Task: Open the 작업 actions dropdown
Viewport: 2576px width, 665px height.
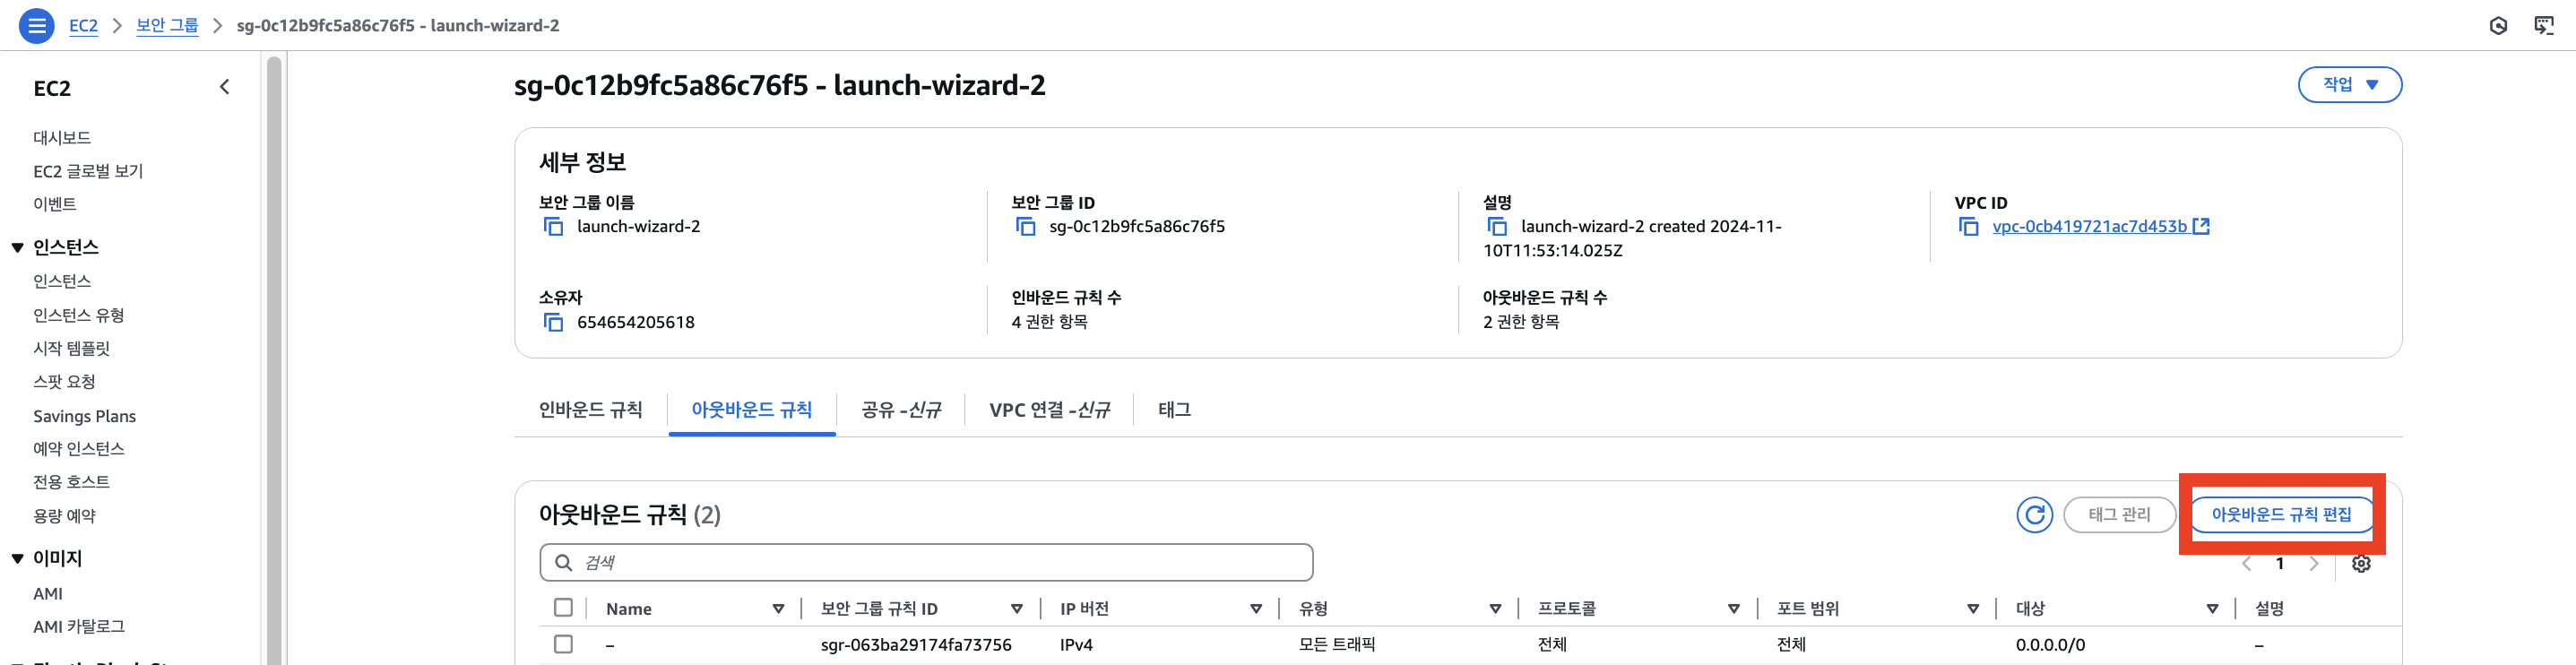Action: [2349, 85]
